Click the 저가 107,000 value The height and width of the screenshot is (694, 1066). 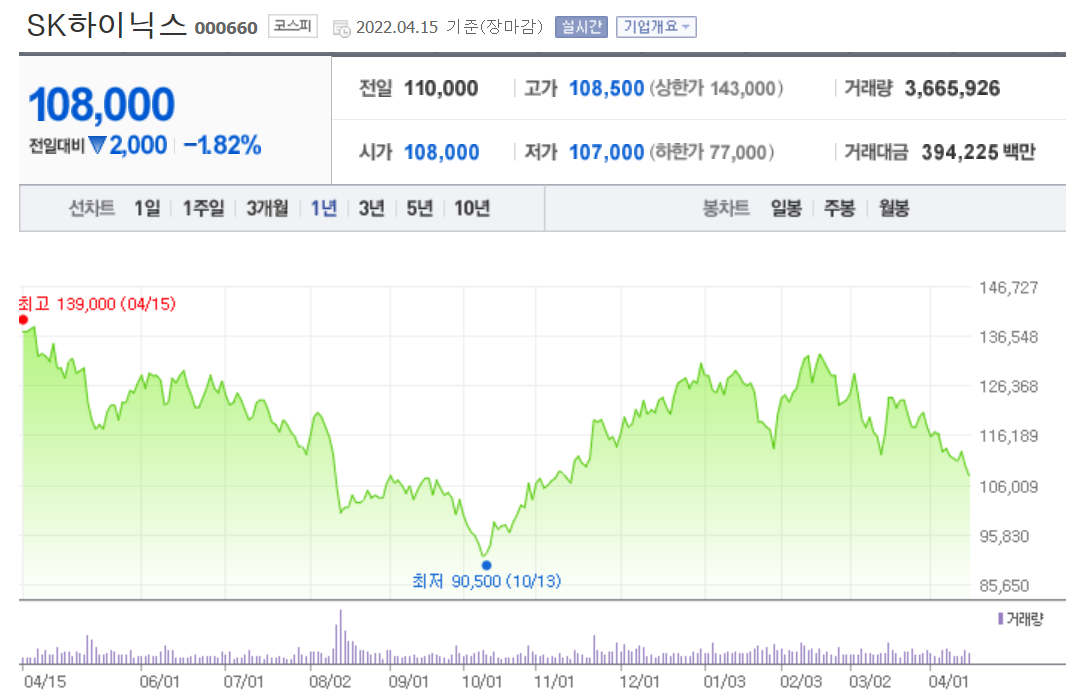606,152
